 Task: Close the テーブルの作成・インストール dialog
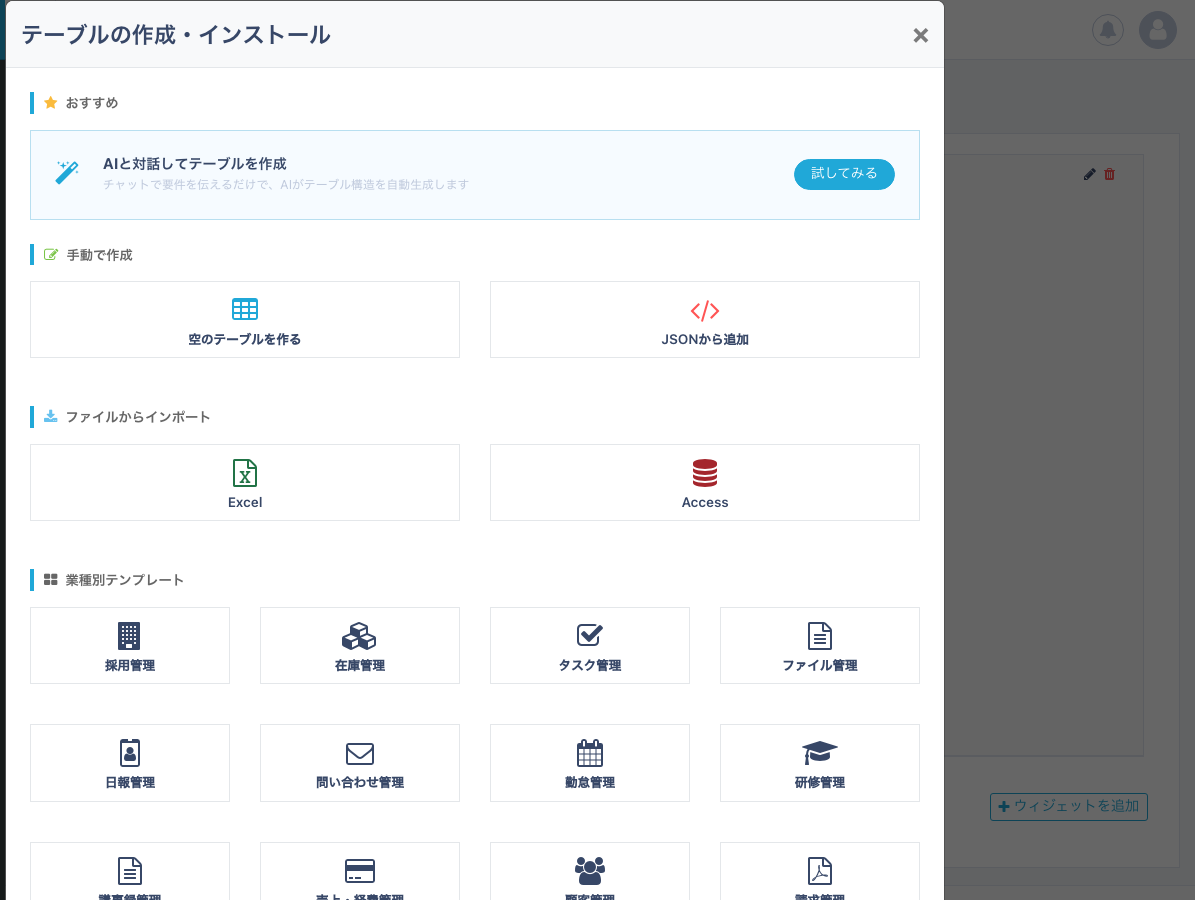coord(920,35)
